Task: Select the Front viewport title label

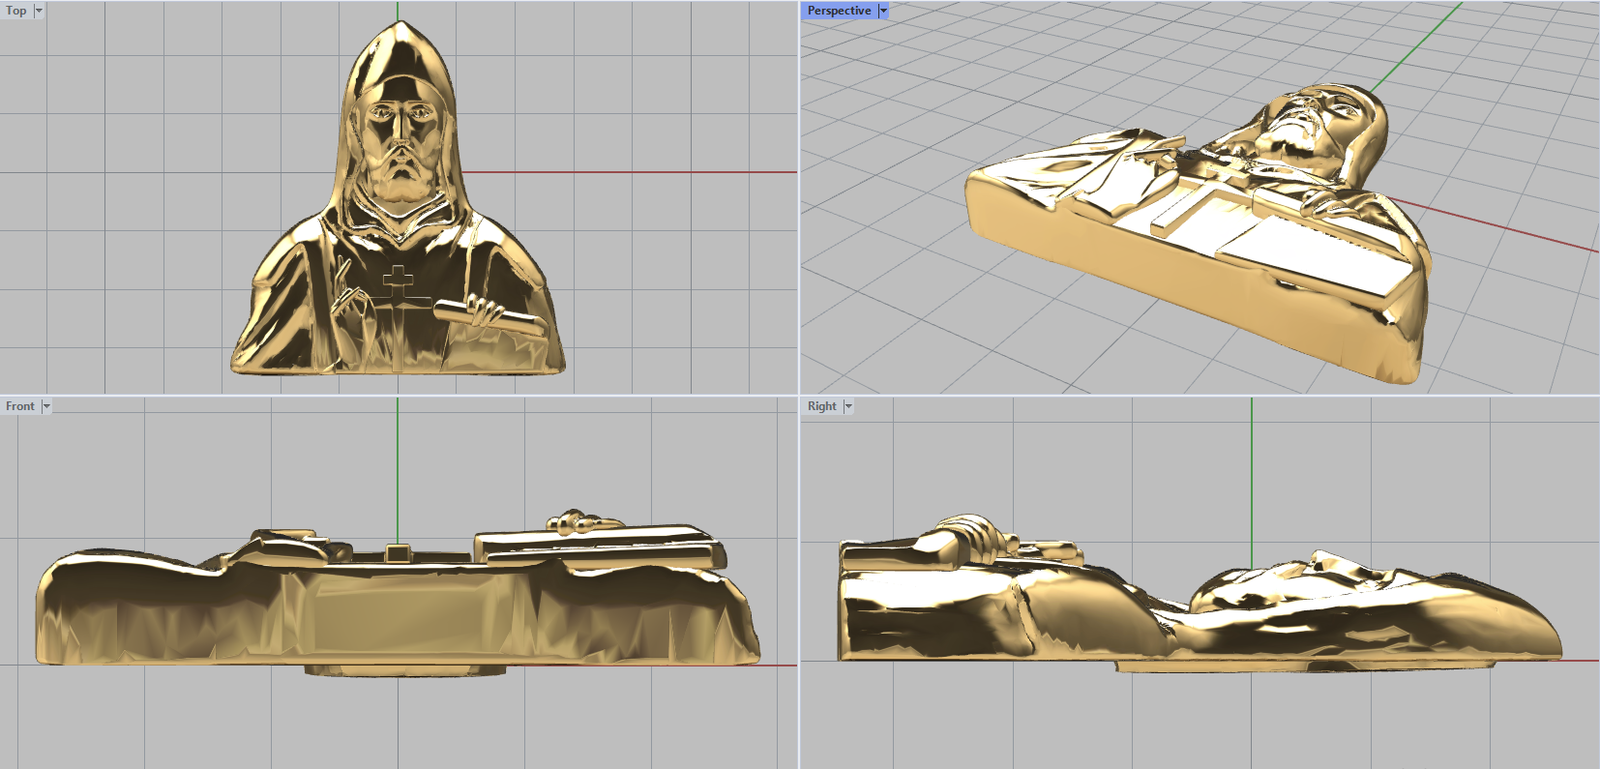Action: pos(20,407)
